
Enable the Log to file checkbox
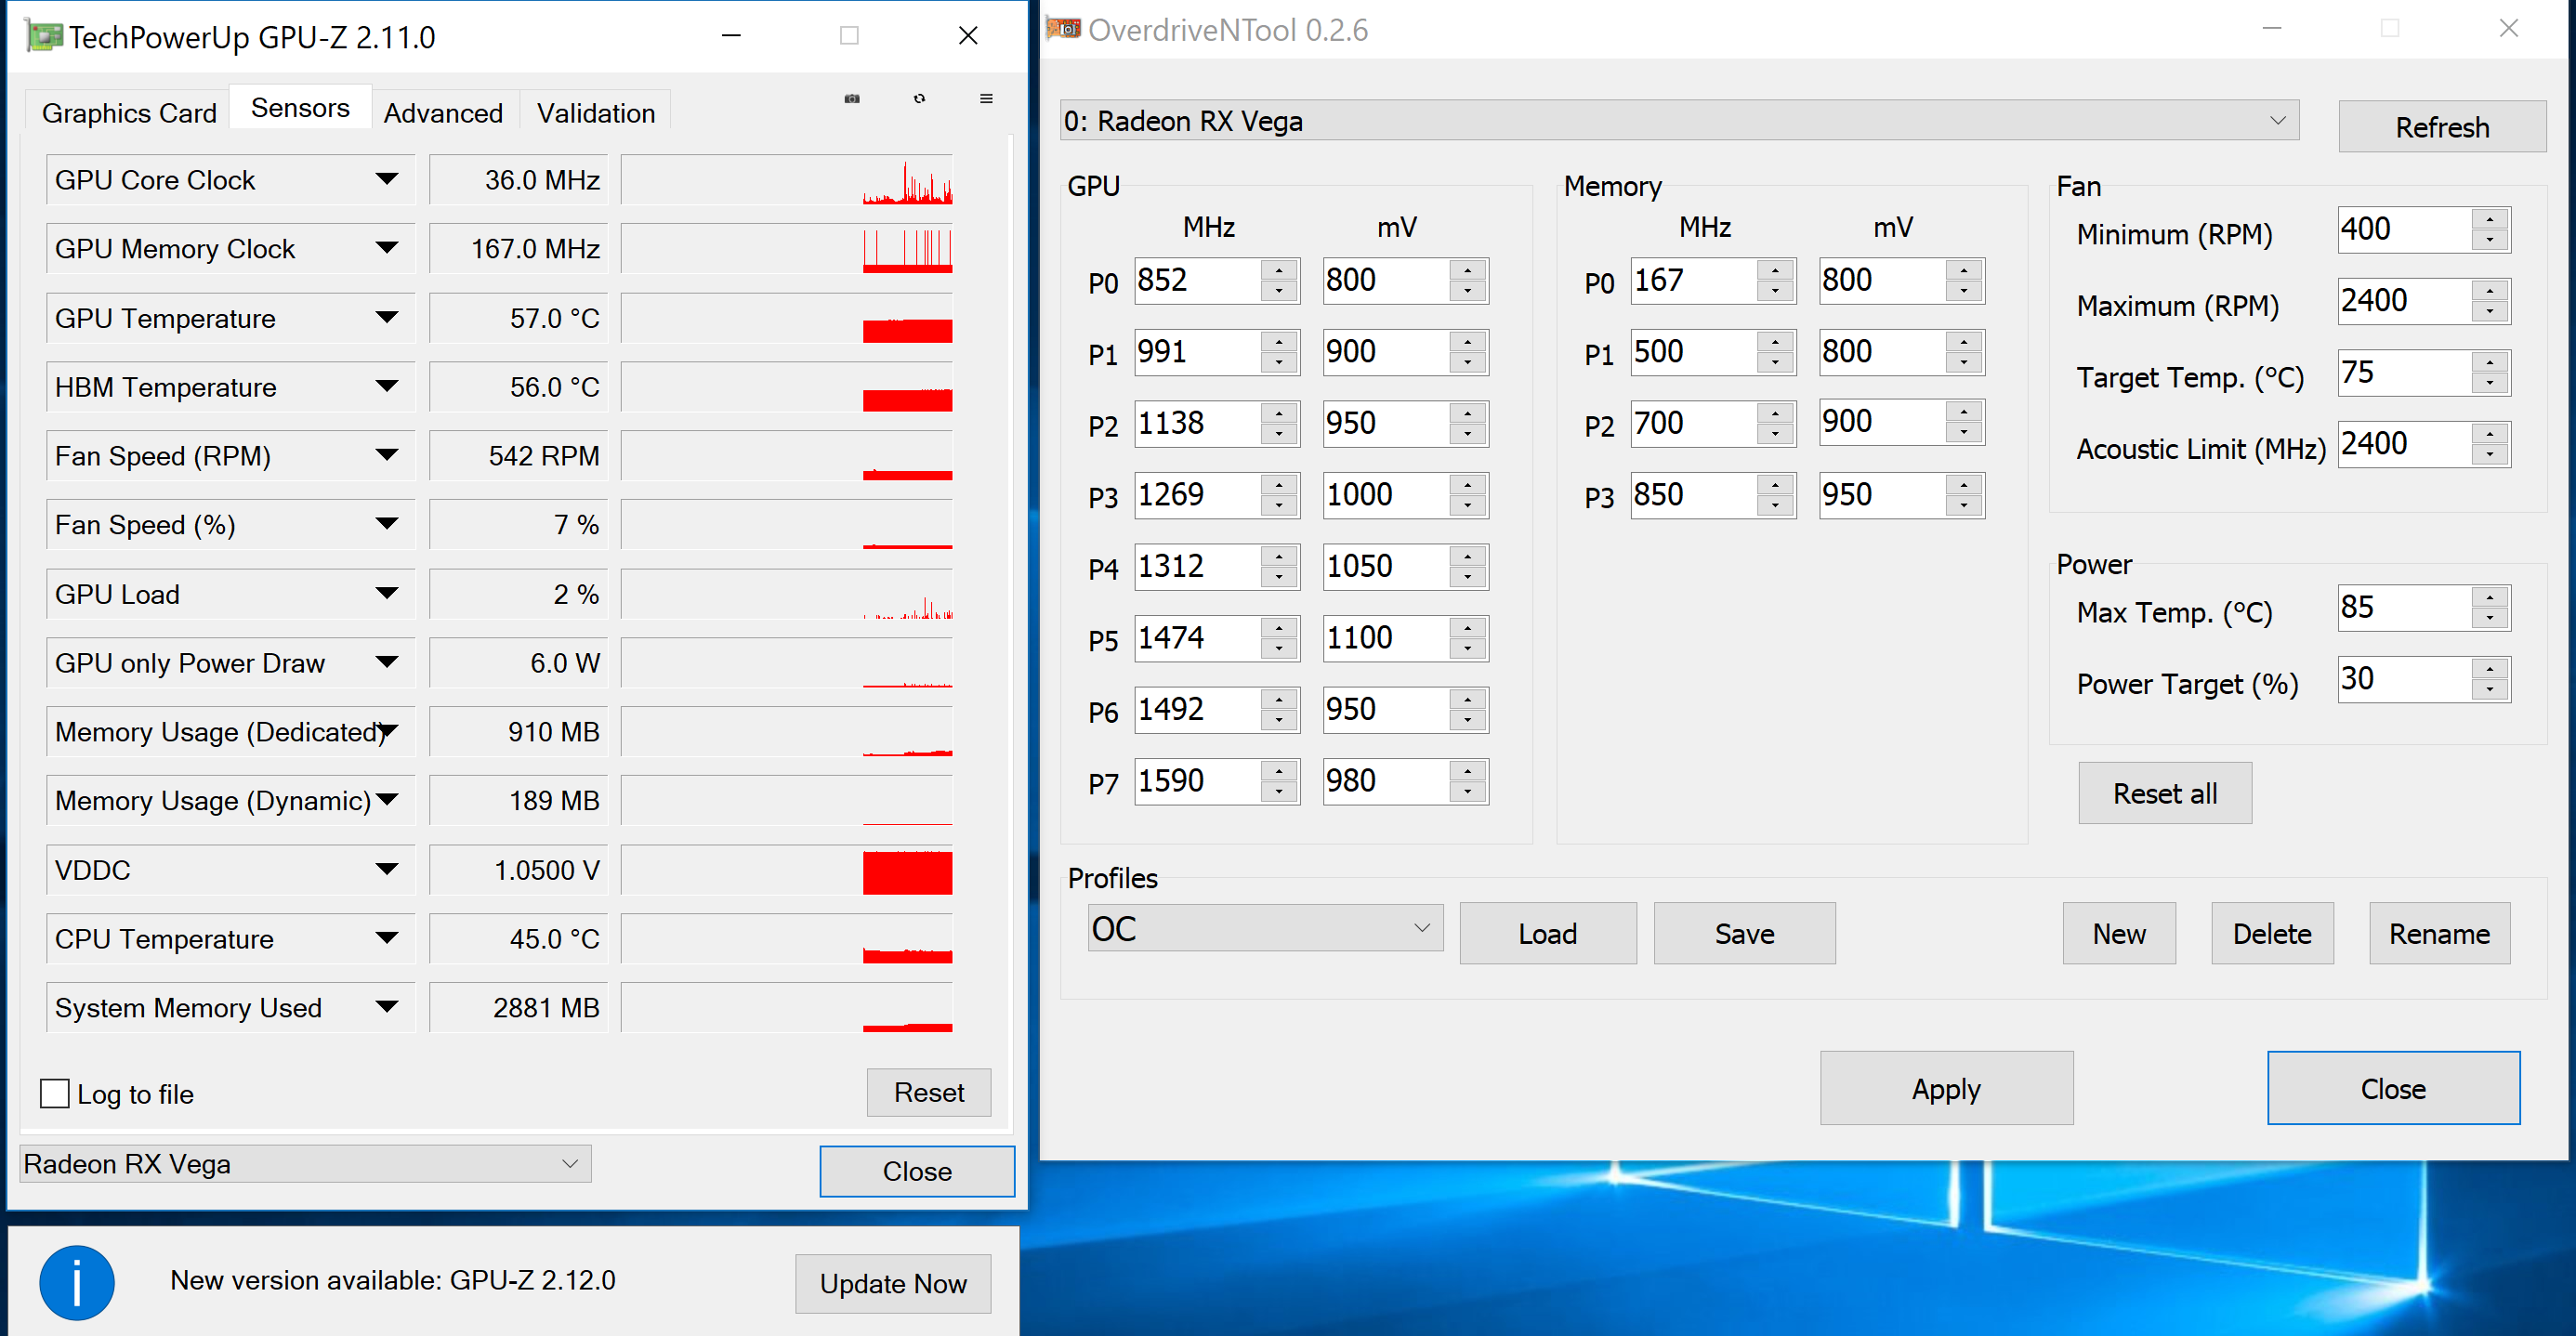tap(55, 1093)
